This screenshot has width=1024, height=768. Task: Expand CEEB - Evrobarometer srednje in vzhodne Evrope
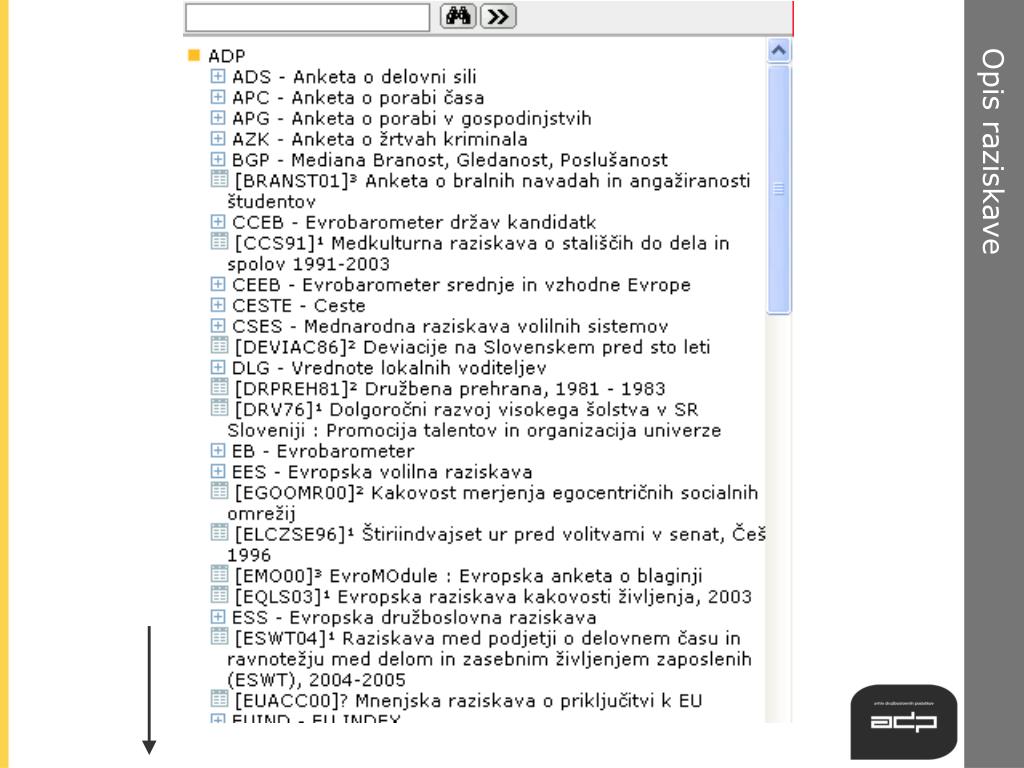pos(217,284)
